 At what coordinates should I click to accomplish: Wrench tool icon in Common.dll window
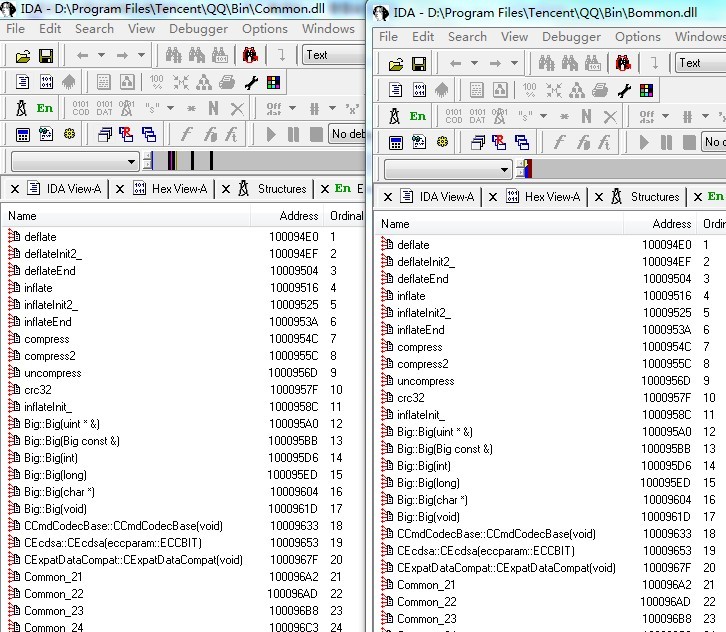tap(251, 83)
